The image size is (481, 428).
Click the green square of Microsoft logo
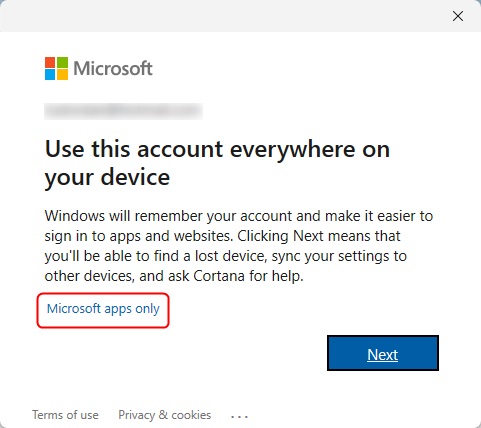coord(62,62)
